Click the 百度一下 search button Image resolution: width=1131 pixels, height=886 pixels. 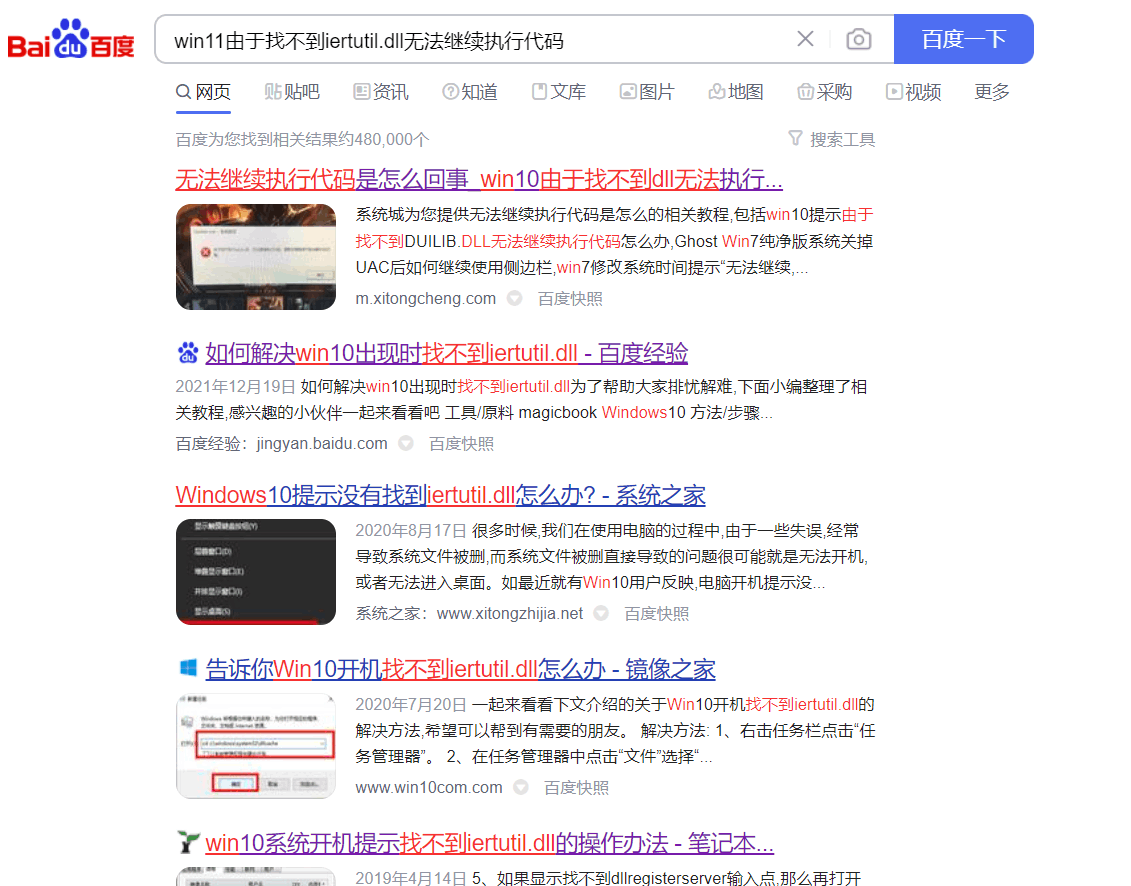point(964,39)
